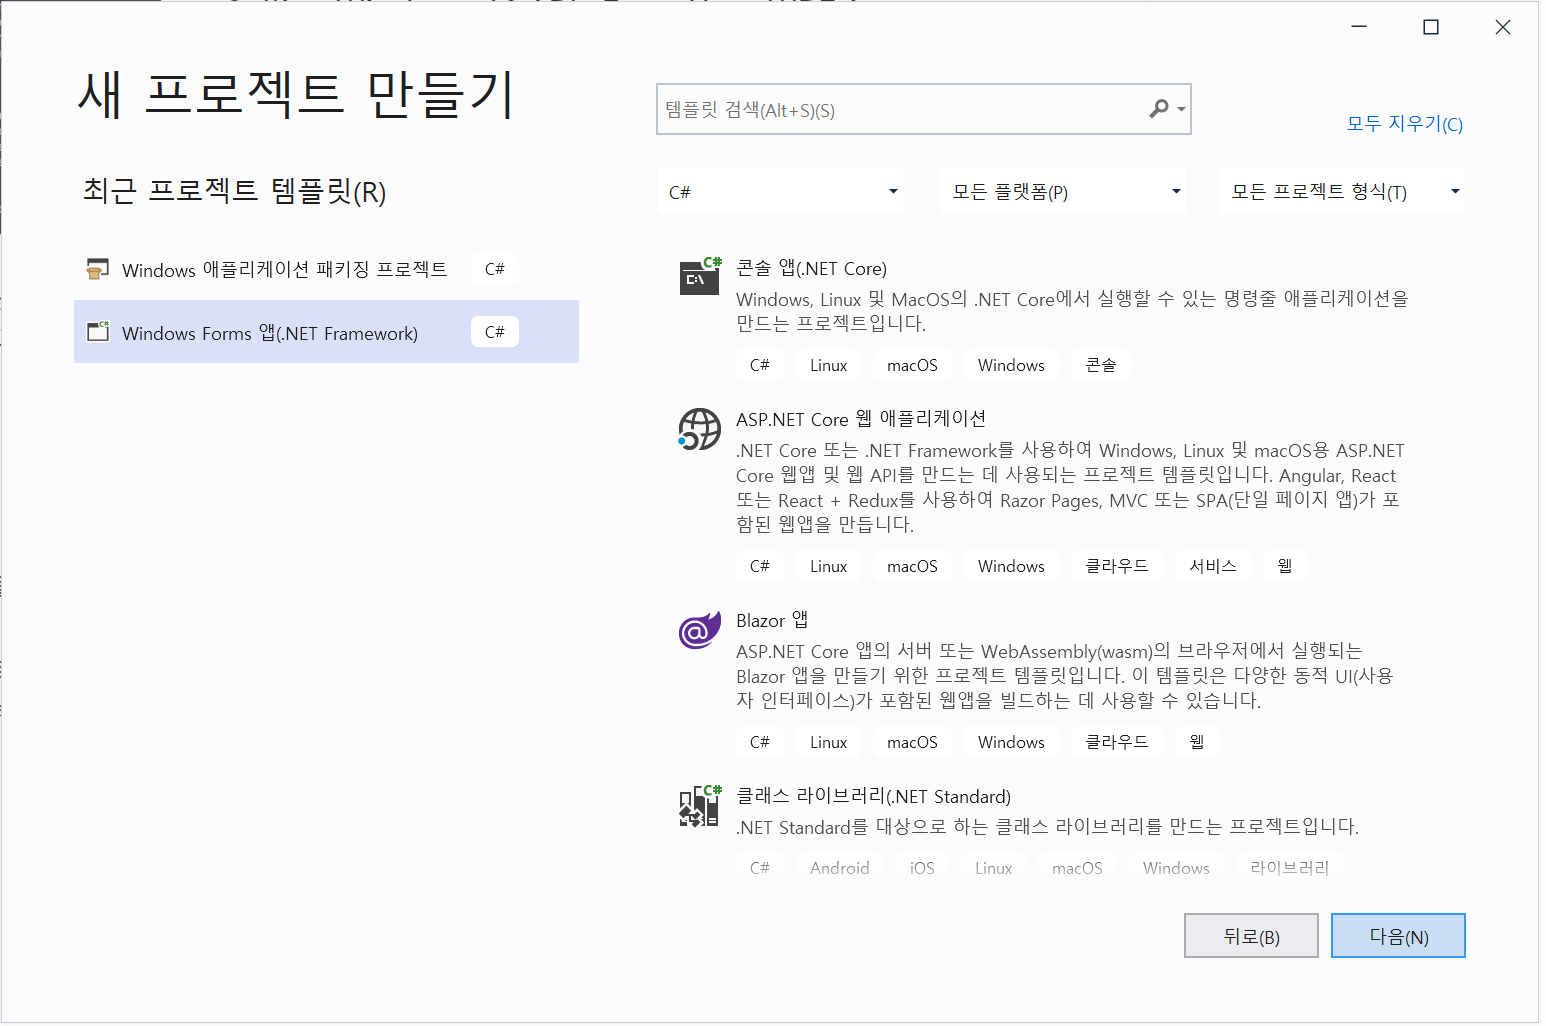Screen dimensions: 1546x1026
Task: Click the Blazor app description paragraph
Action: click(x=1065, y=676)
